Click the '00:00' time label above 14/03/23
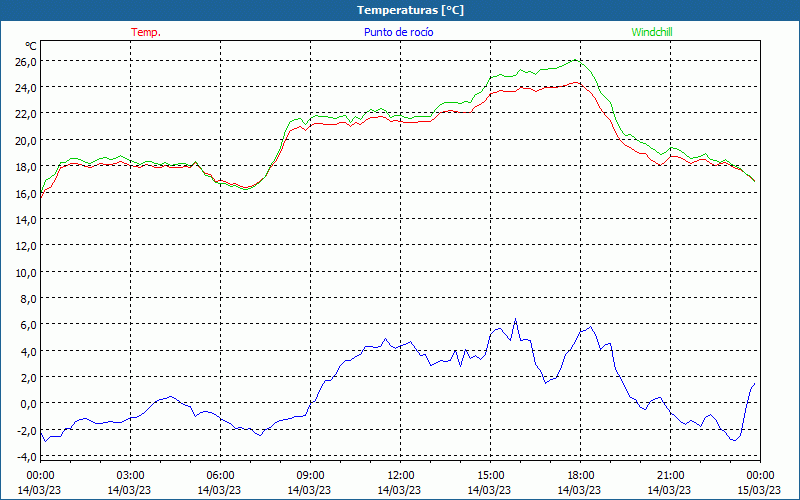800x500 pixels. 40,476
